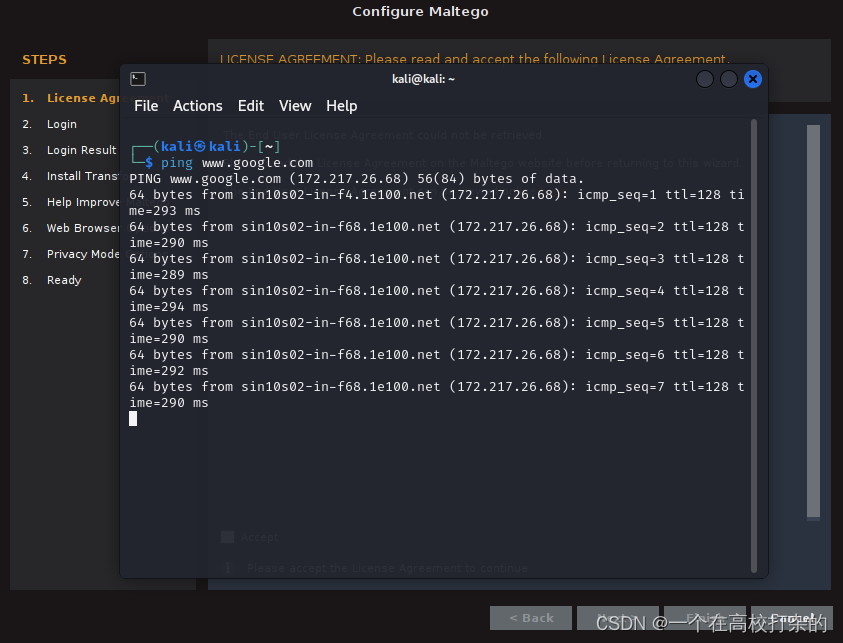Image resolution: width=843 pixels, height=643 pixels.
Task: Minimize the kali terminal window
Action: coord(705,79)
